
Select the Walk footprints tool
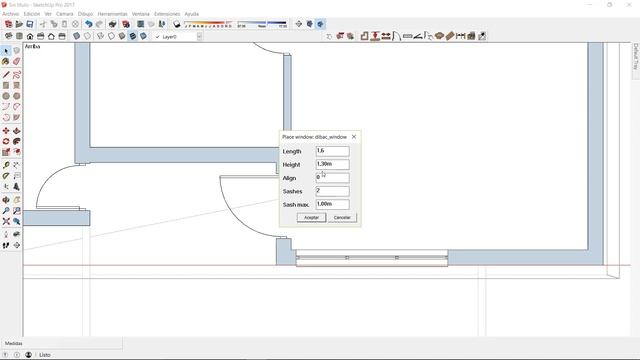click(6, 245)
